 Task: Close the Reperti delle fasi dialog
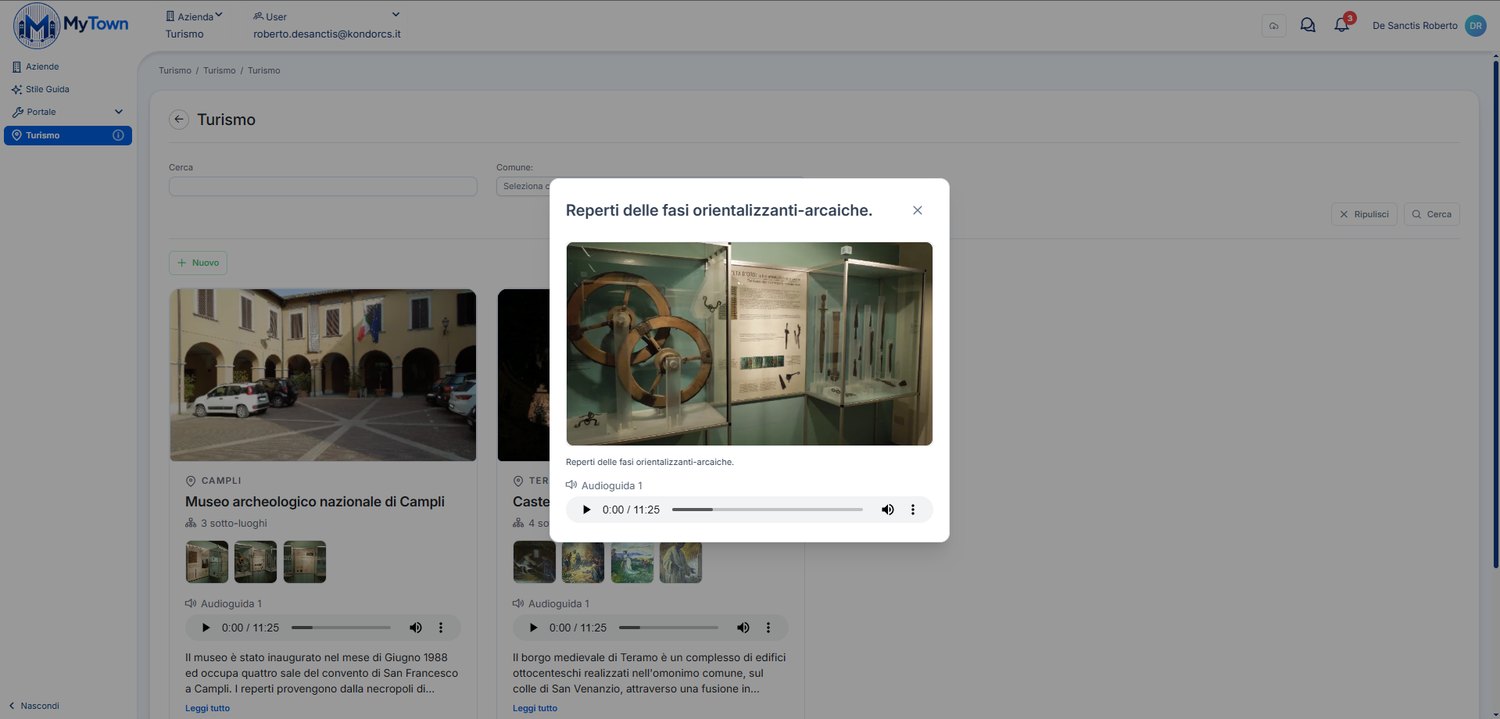click(917, 210)
